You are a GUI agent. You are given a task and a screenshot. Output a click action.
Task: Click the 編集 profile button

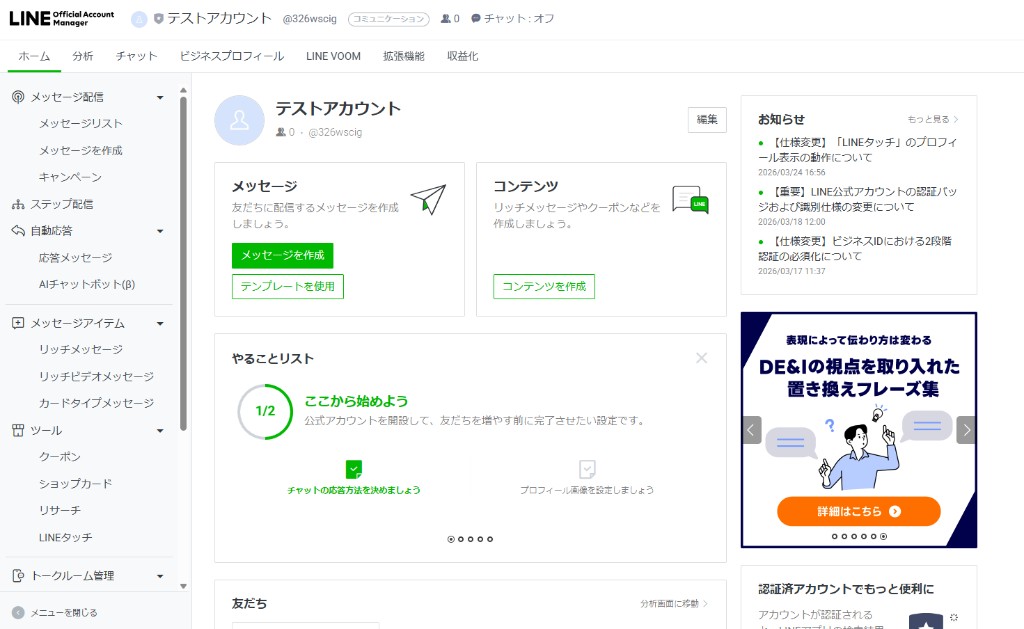coord(707,119)
